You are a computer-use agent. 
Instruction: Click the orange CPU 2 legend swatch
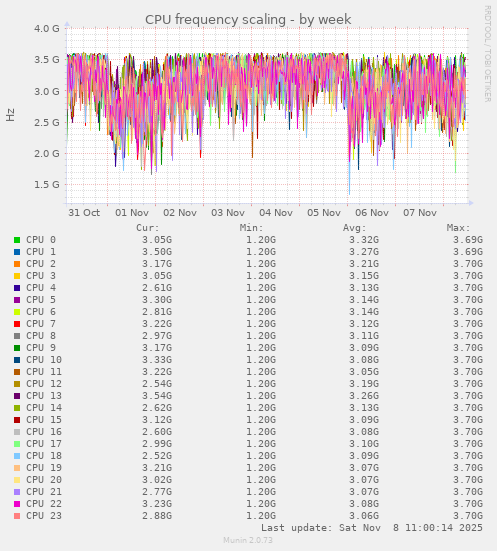17,264
